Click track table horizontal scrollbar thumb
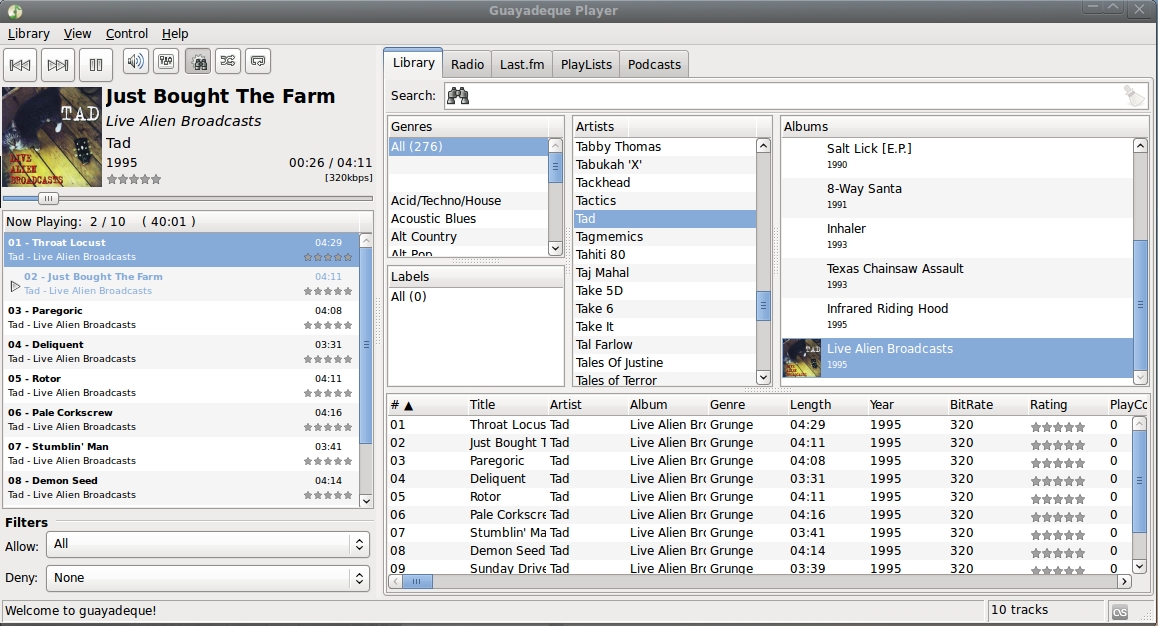Screen dimensions: 1158x626 click(417, 582)
